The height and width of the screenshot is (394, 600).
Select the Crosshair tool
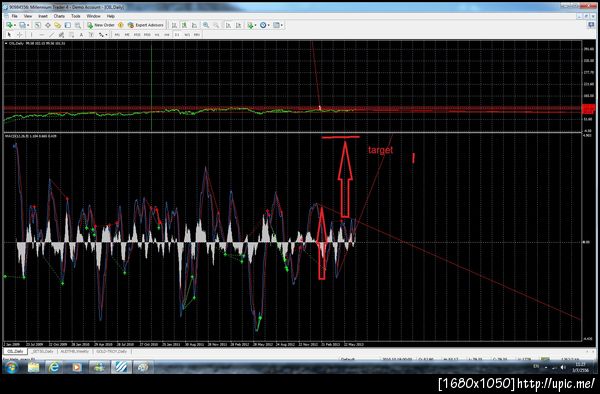coord(20,35)
